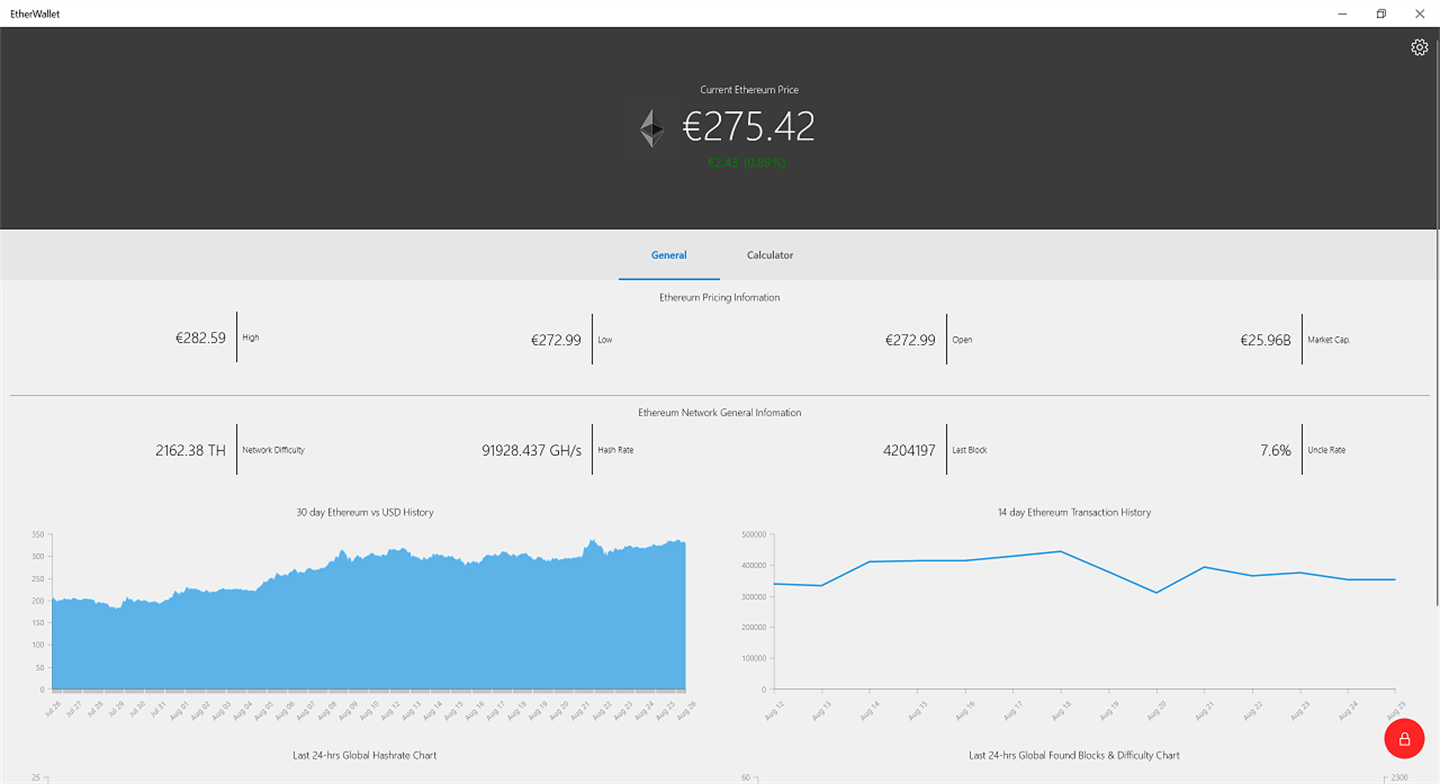Click the green price change text
The height and width of the screenshot is (784, 1440).
click(x=746, y=162)
